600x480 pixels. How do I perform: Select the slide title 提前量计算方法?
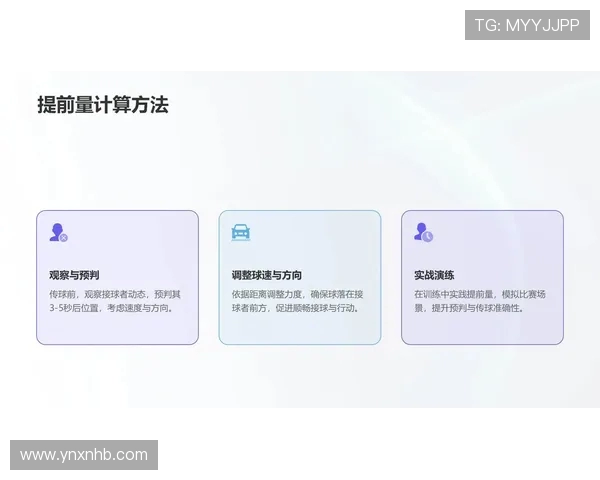(103, 105)
